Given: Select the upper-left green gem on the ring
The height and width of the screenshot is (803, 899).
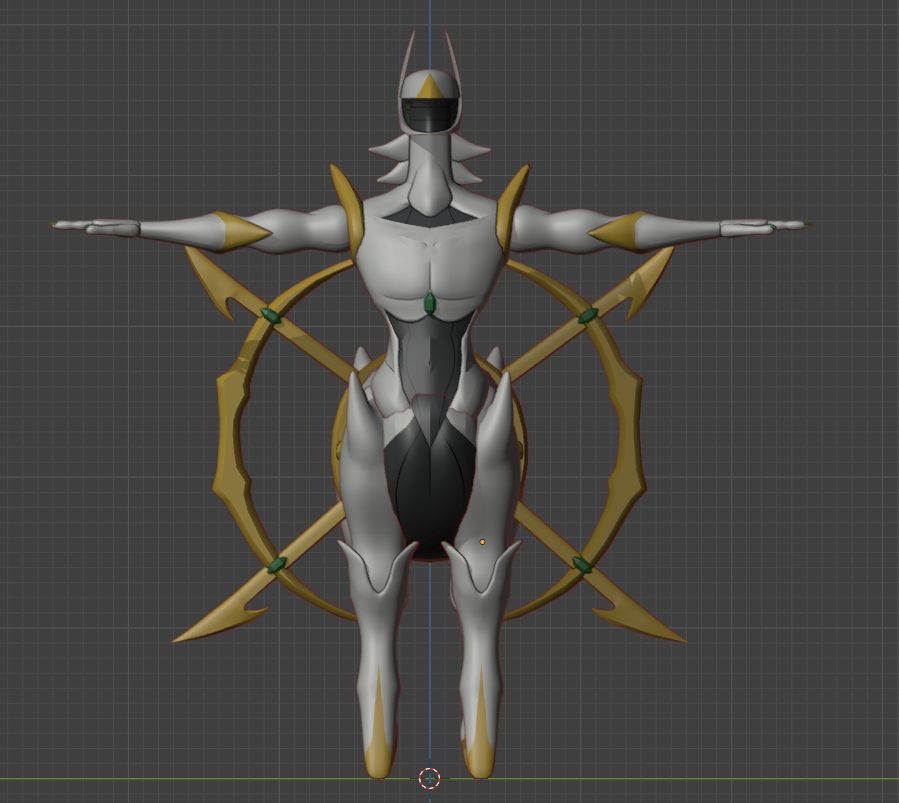Looking at the screenshot, I should click(270, 316).
